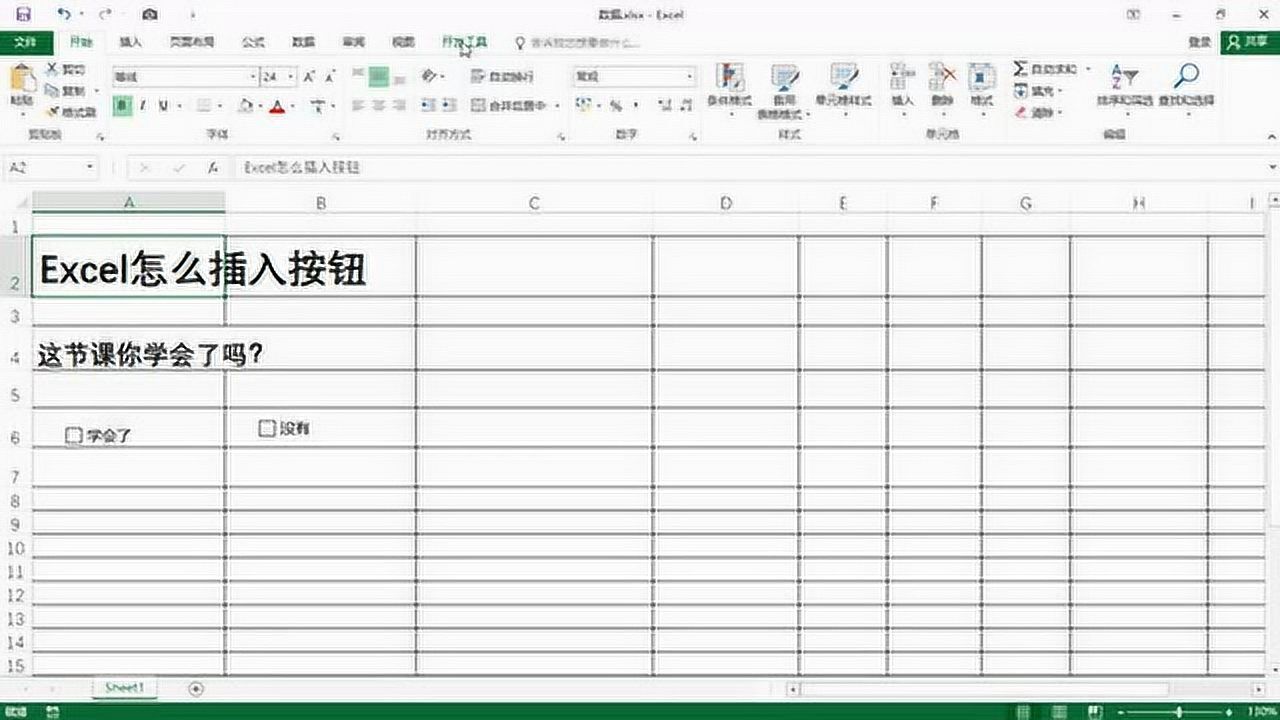Open the borders dropdown arrow
Screen dimensions: 1280x720
(x=221, y=105)
